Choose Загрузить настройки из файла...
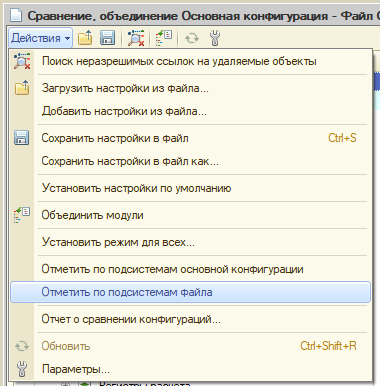This screenshot has height=386, width=380. (x=191, y=88)
